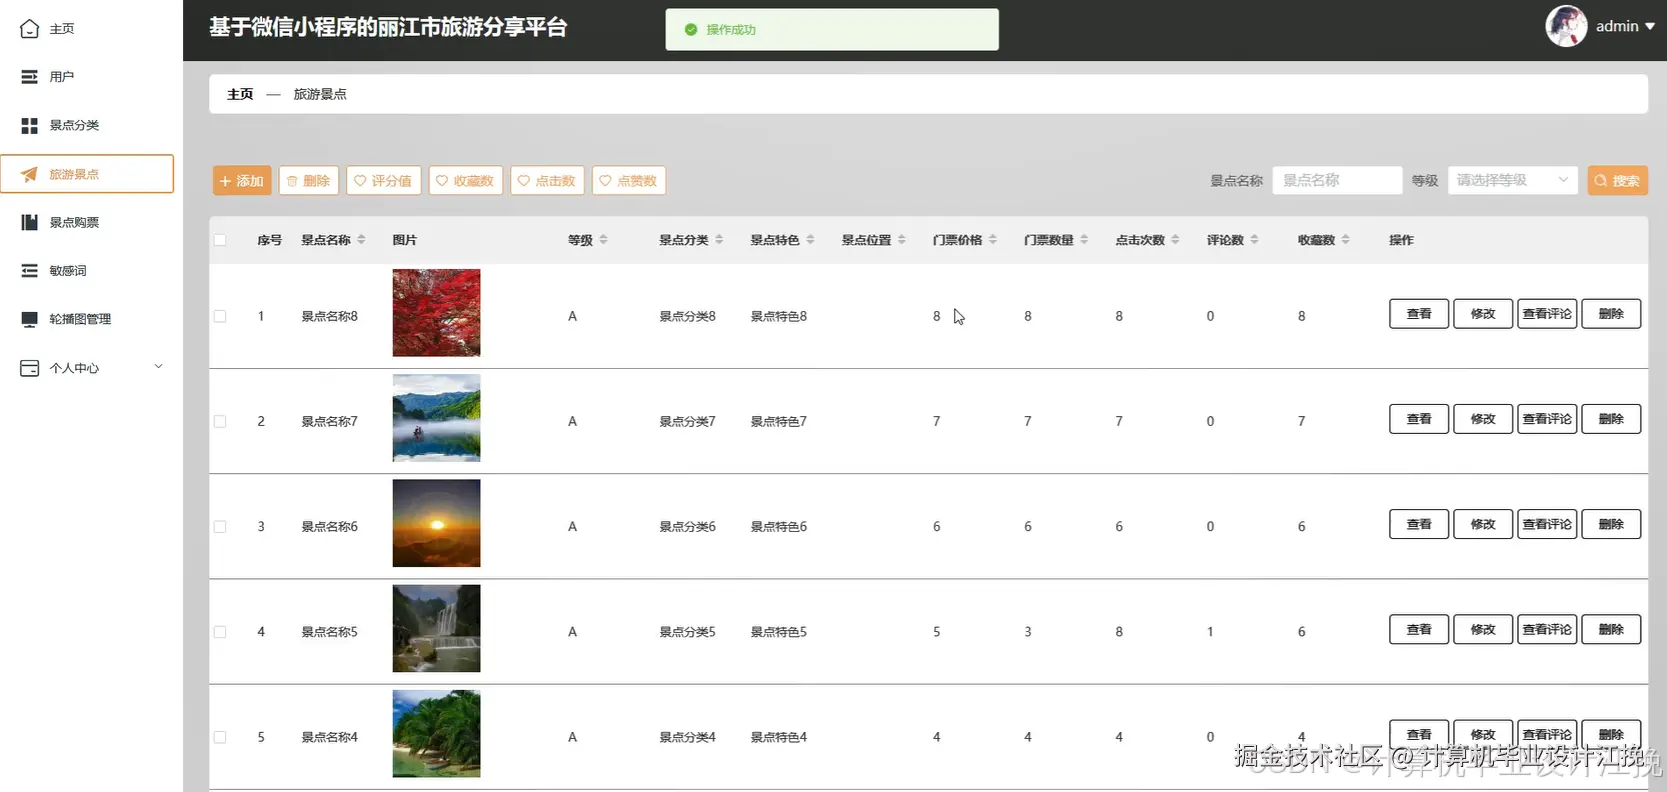Check the row for 景点名称6
1667x792 pixels.
tap(220, 527)
